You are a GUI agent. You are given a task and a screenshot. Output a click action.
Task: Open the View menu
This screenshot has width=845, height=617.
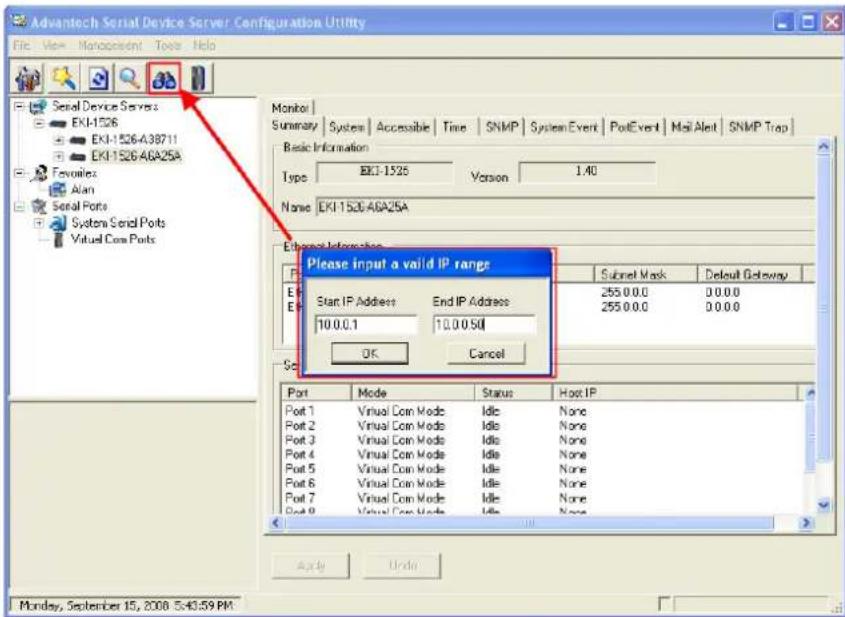(x=53, y=45)
